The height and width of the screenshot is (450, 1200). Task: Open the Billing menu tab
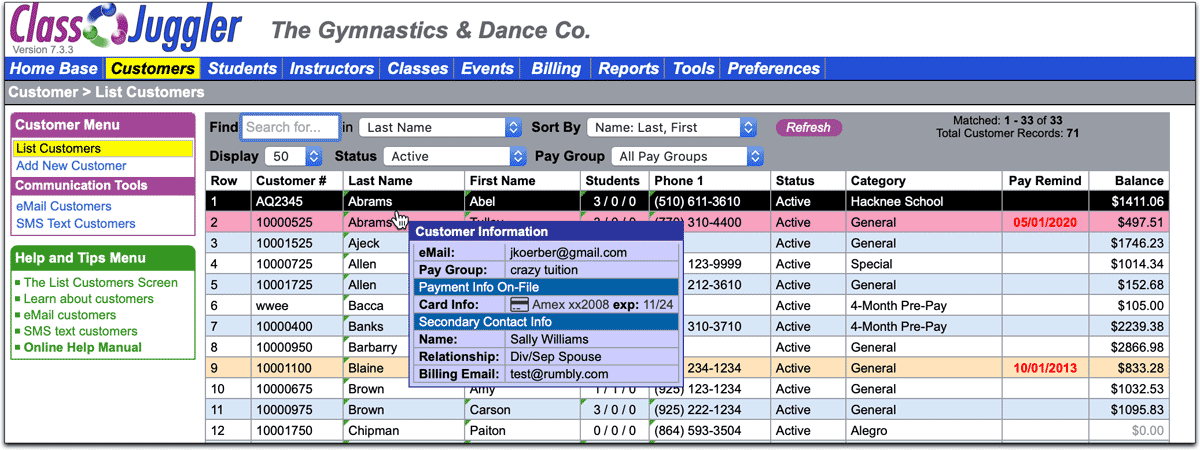[x=556, y=69]
